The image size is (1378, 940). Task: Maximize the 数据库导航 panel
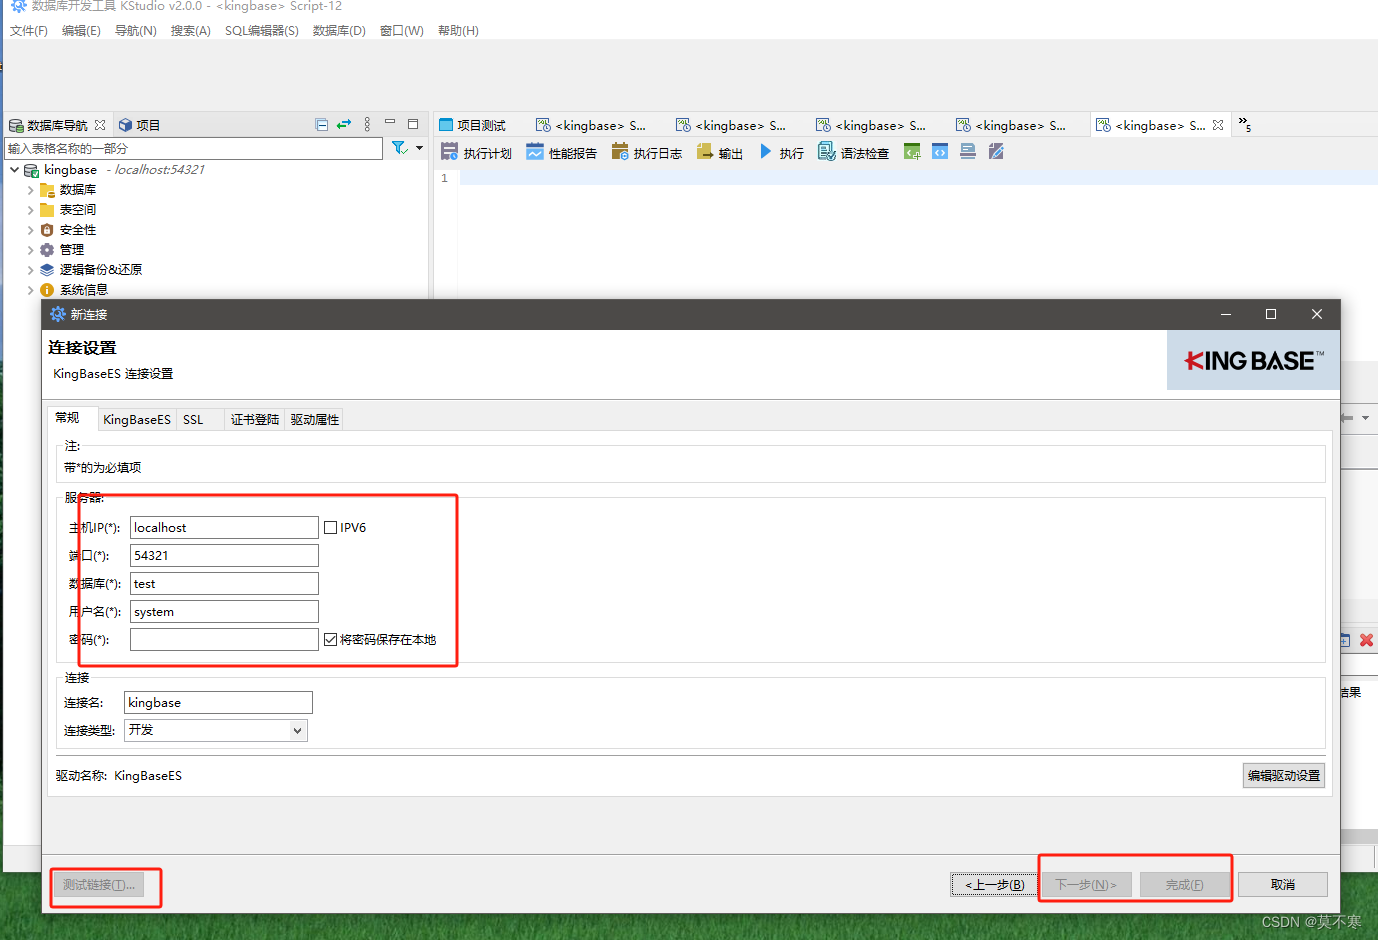(x=413, y=123)
